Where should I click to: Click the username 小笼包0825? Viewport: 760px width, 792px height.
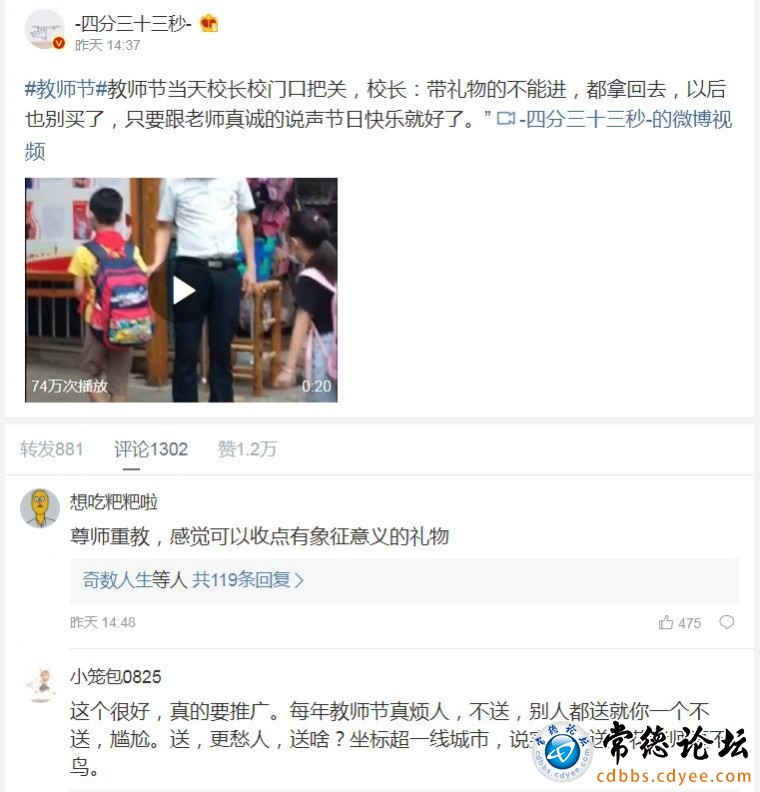(116, 677)
